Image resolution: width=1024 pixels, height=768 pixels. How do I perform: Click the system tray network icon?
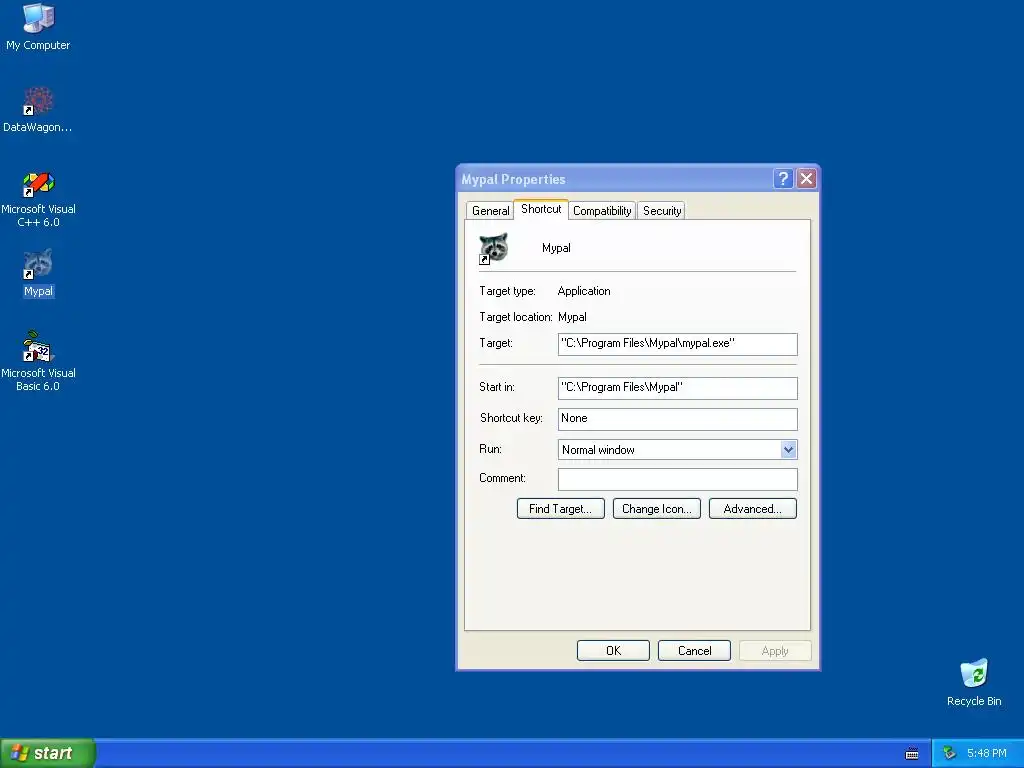pos(949,753)
